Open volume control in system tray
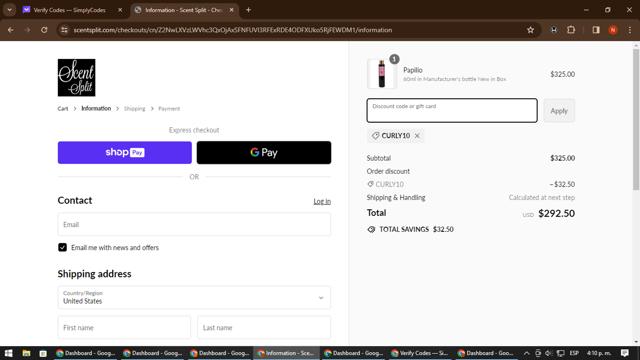Screen dimensions: 640x360 549,353
